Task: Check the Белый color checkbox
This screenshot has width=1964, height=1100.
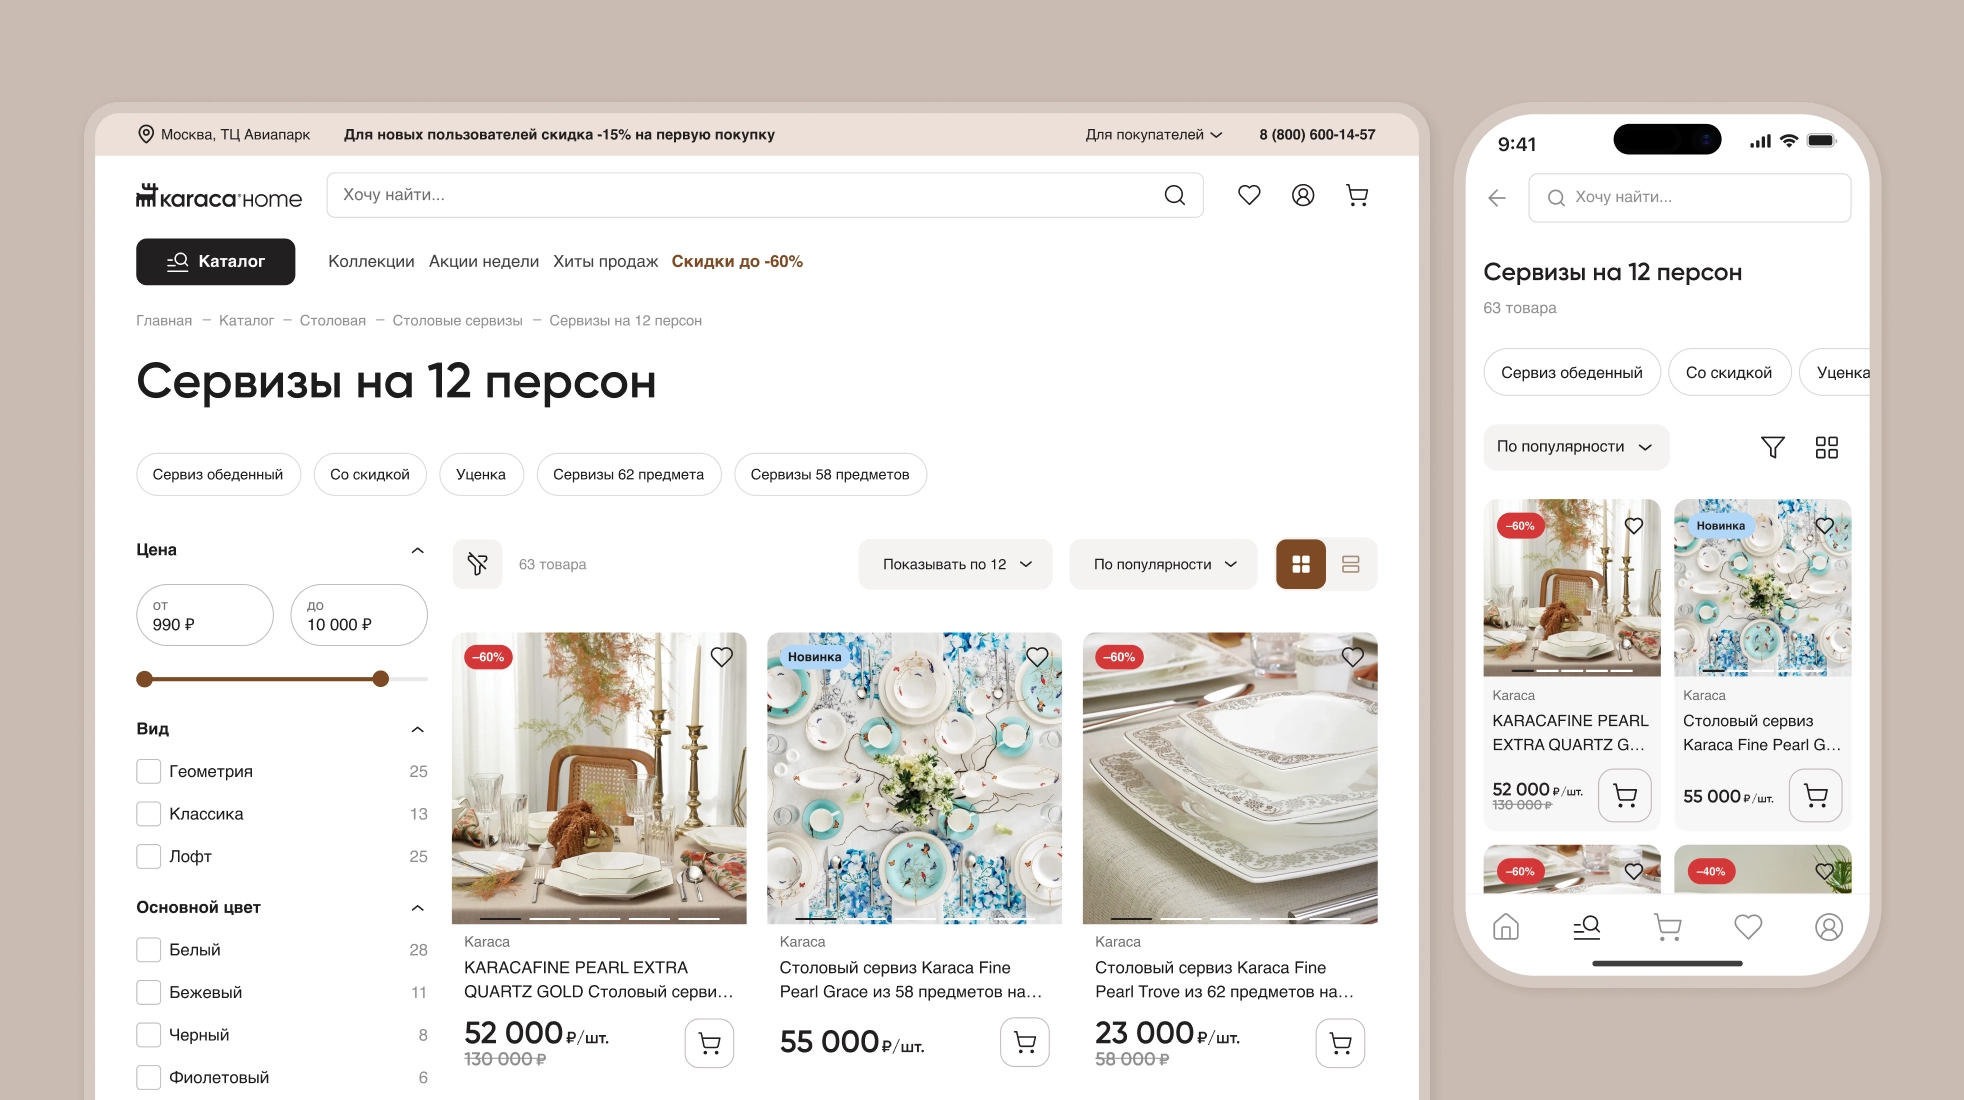Action: pos(148,949)
